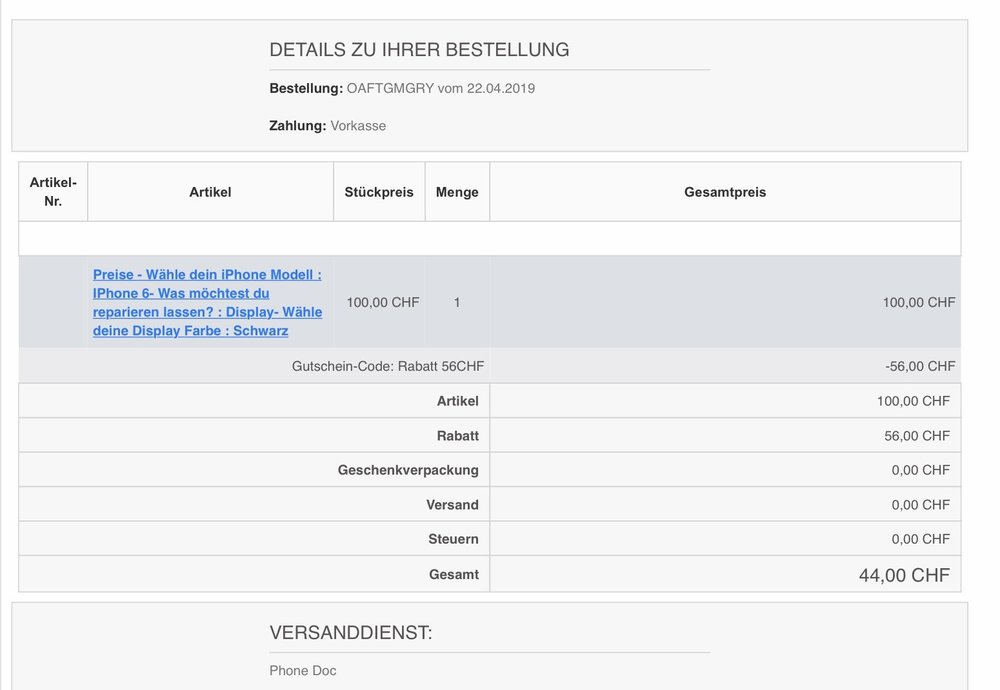Click the 'Gesamtpreis' column header
The width and height of the screenshot is (1000, 690).
[x=725, y=192]
